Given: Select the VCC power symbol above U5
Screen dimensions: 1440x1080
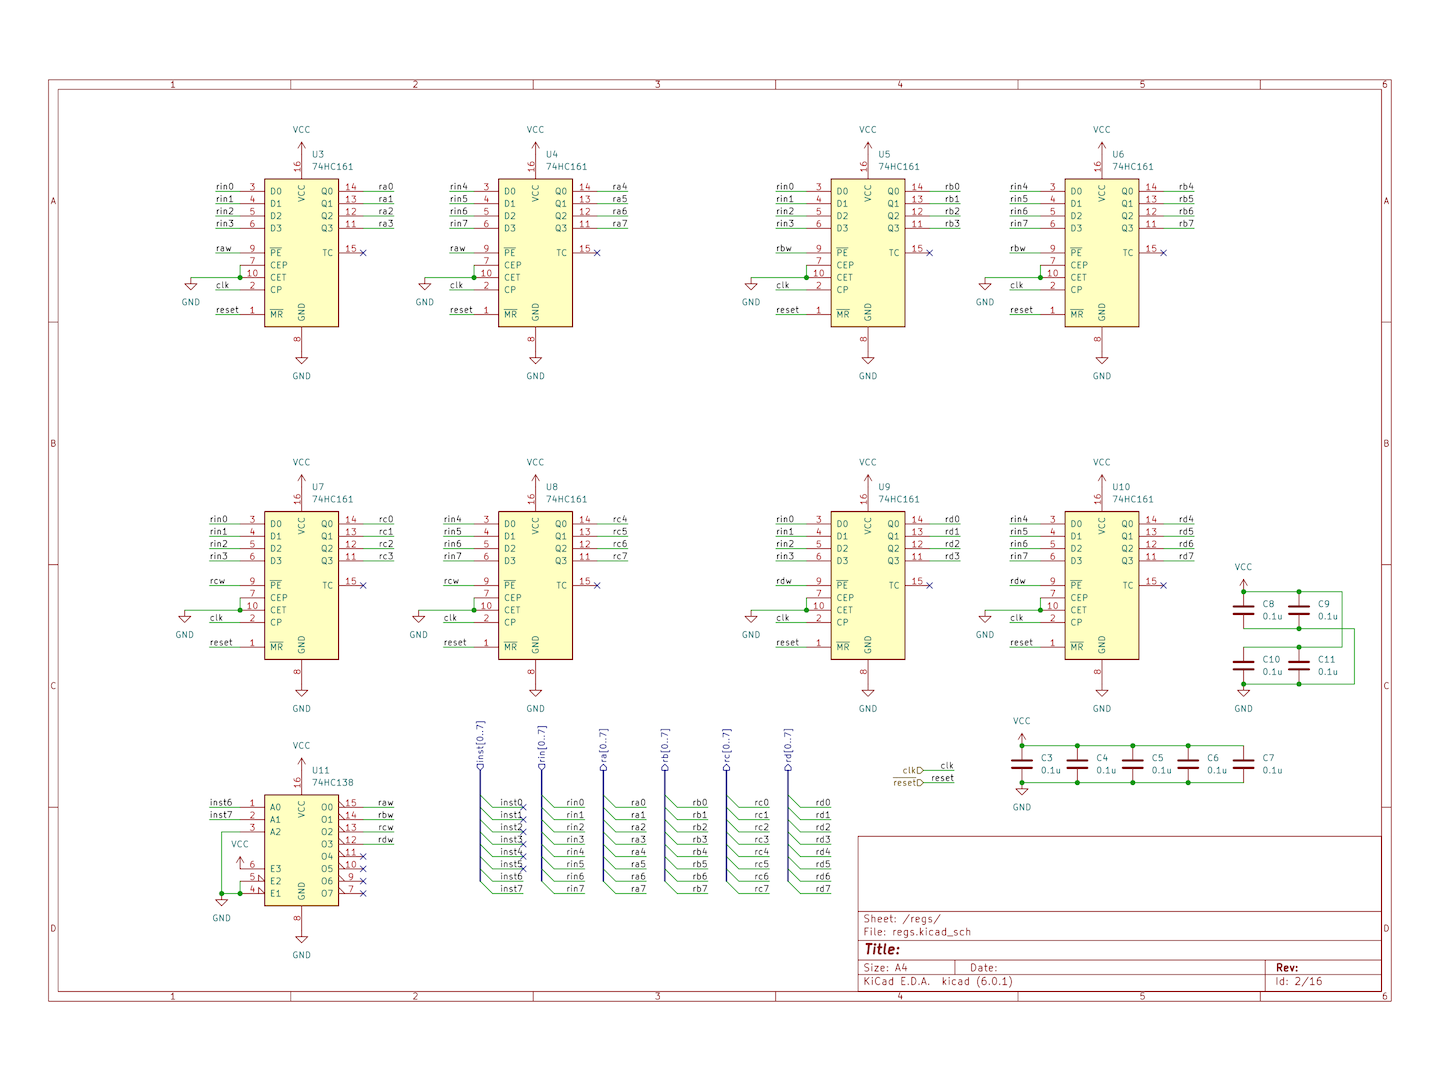Looking at the screenshot, I should pos(867,142).
